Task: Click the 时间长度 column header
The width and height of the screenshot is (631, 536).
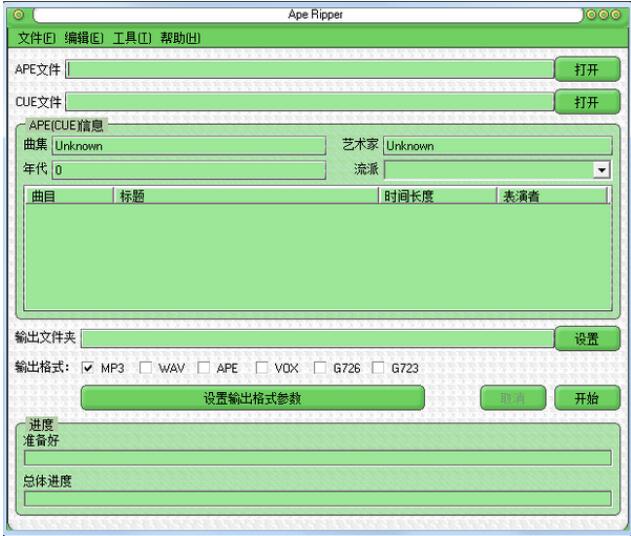Action: pos(438,196)
